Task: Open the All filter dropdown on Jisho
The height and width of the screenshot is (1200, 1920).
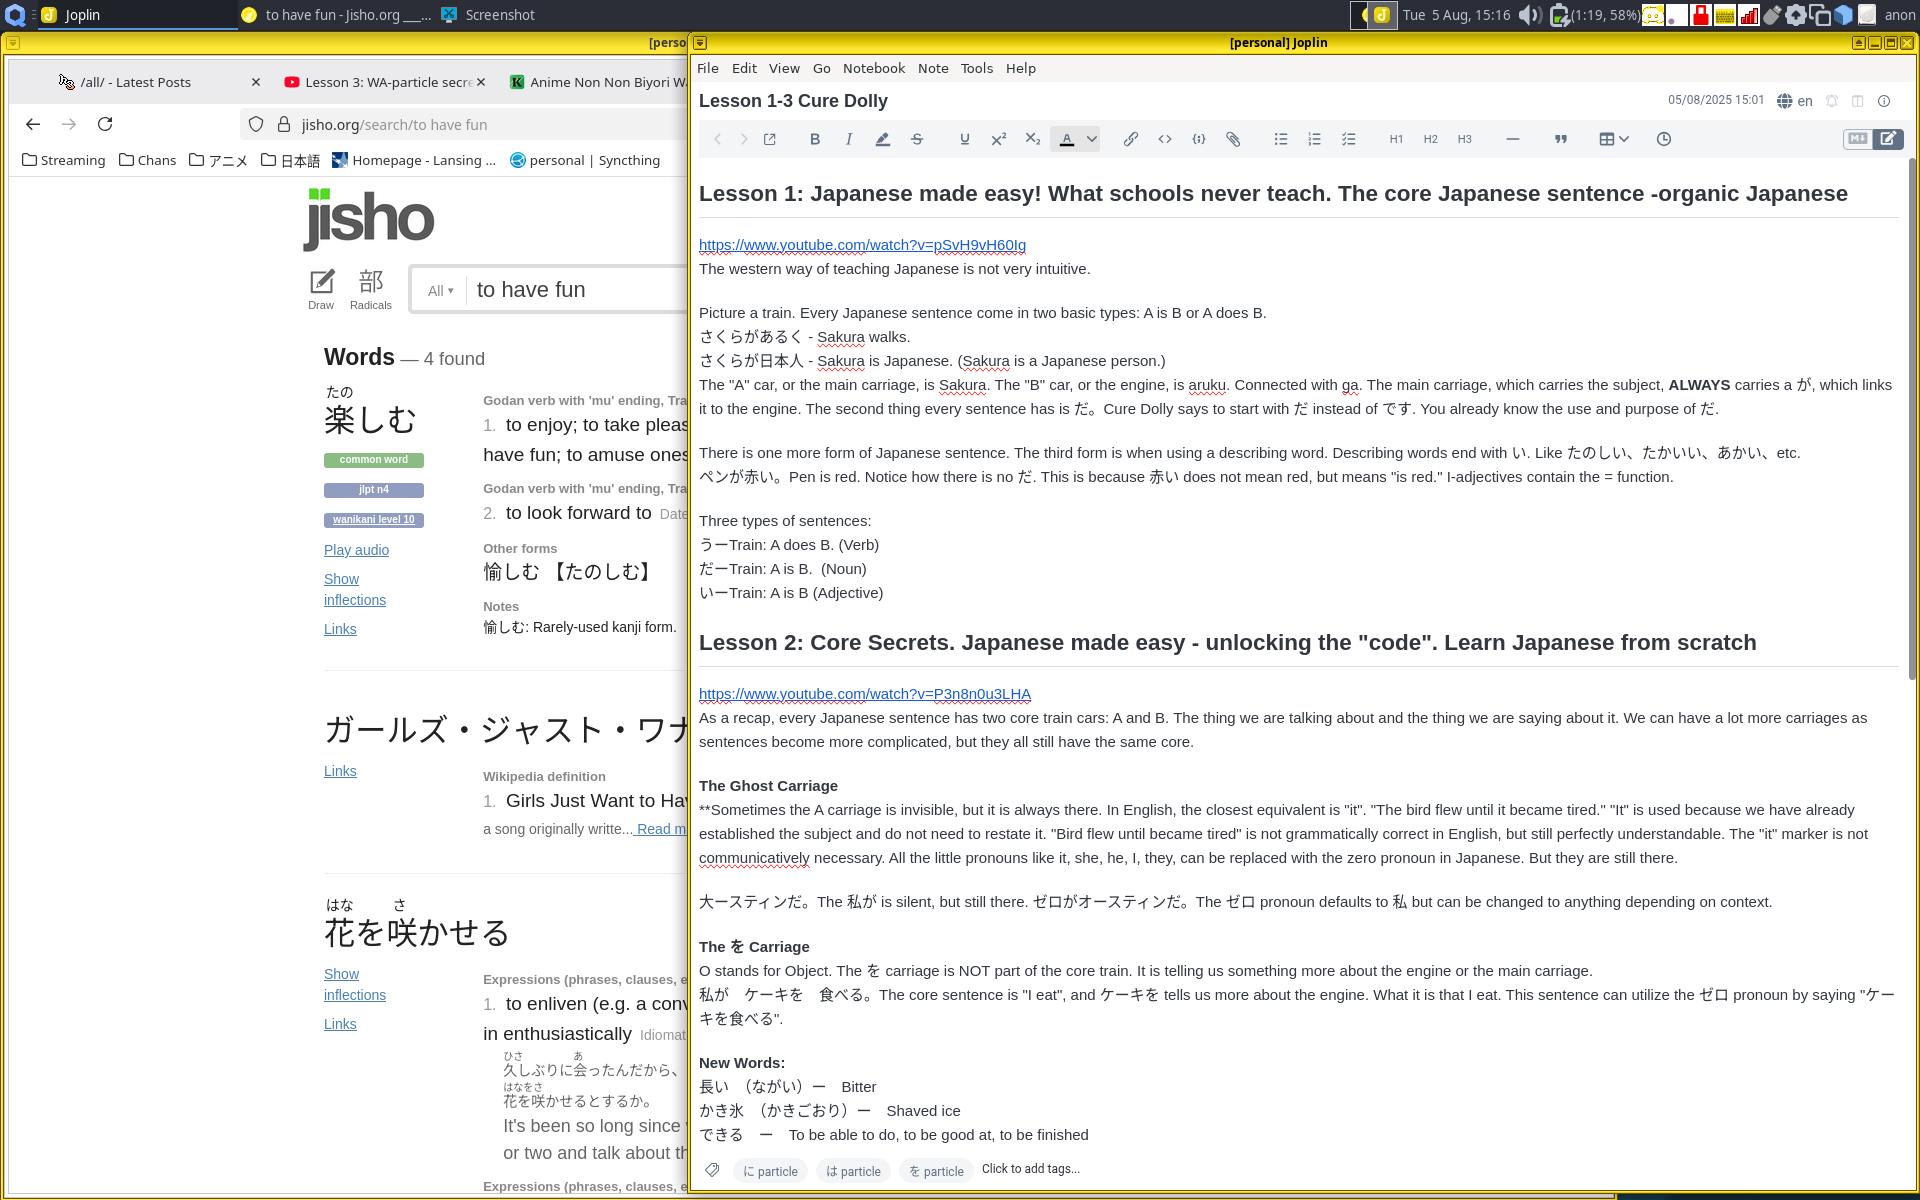Action: click(x=441, y=291)
